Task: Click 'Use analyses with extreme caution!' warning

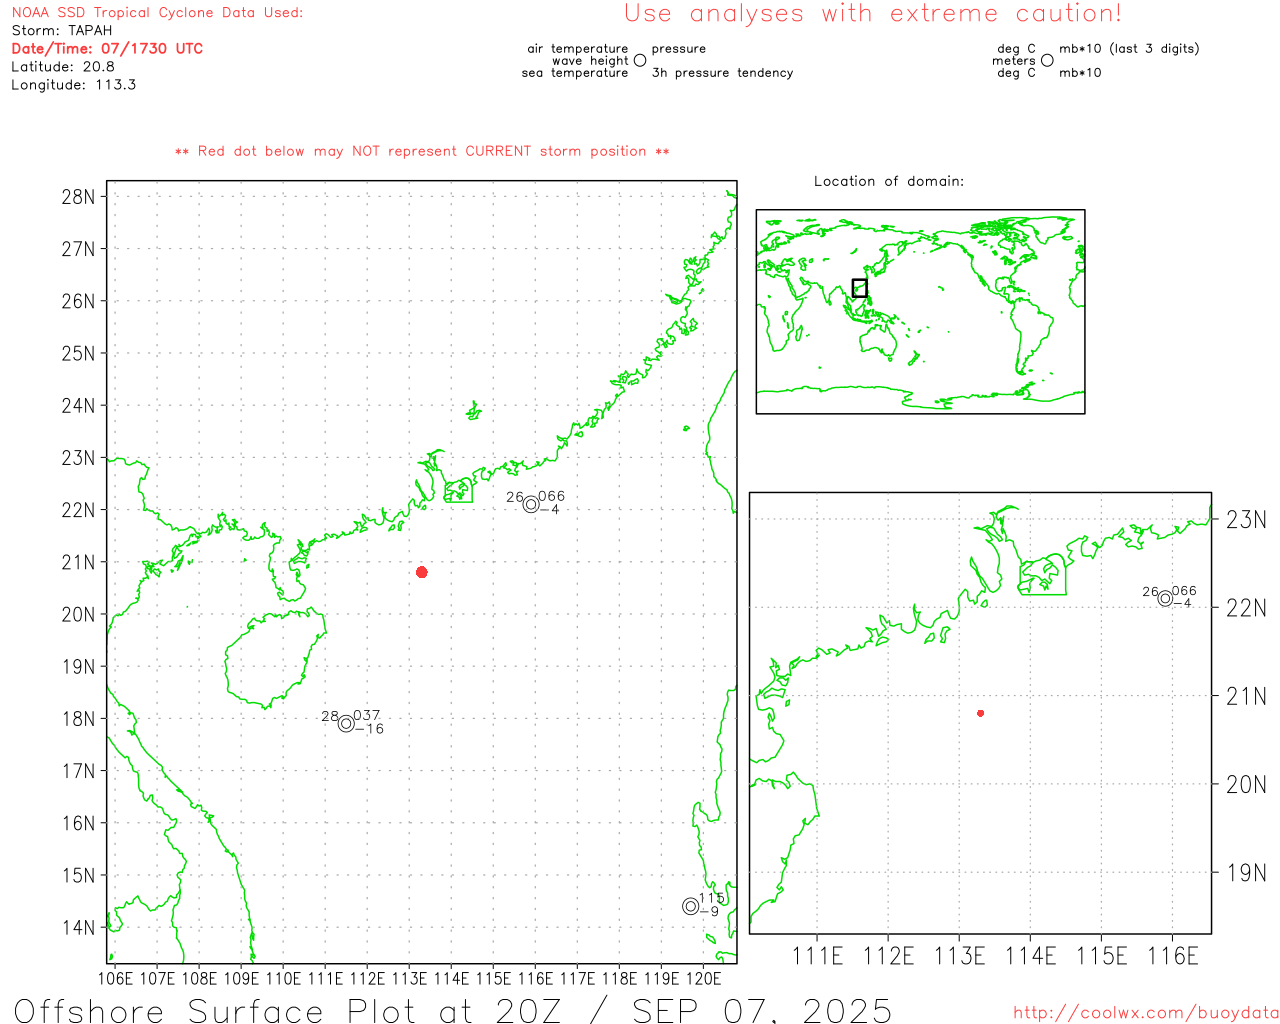Action: click(x=873, y=14)
